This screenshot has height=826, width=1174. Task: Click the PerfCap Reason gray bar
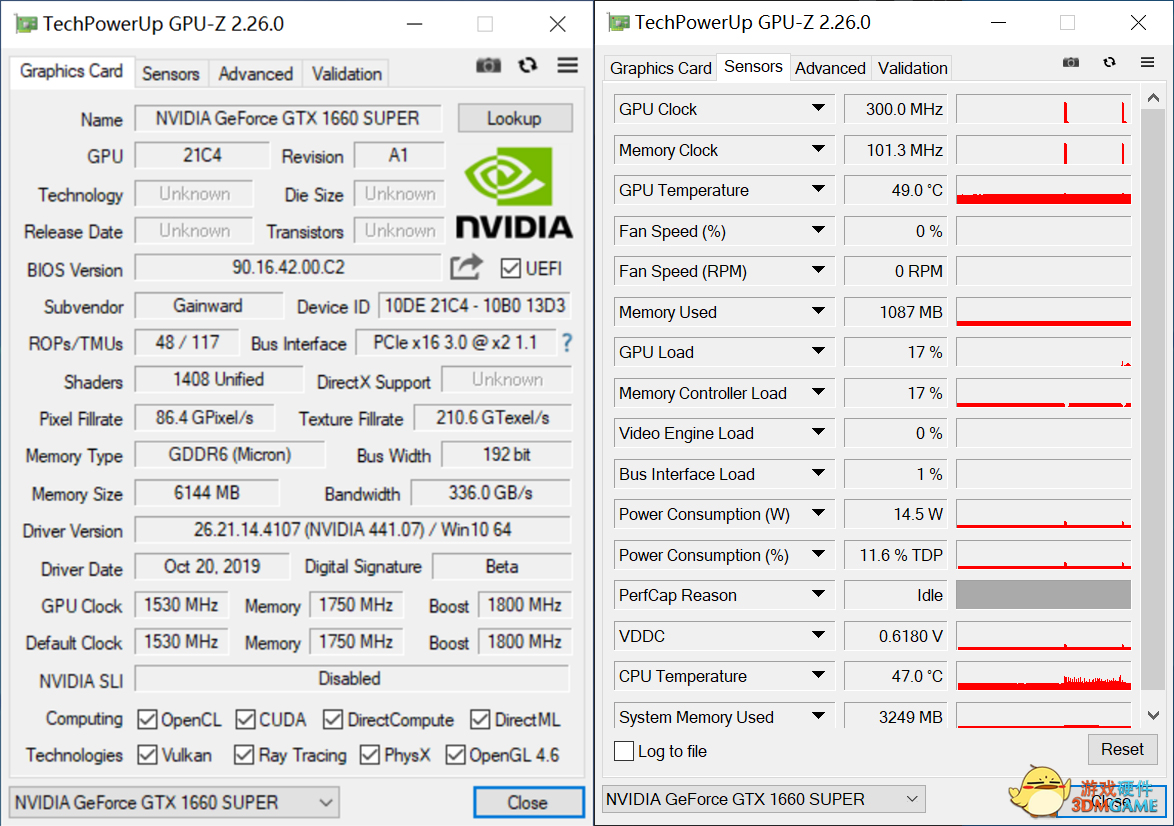[x=1043, y=595]
